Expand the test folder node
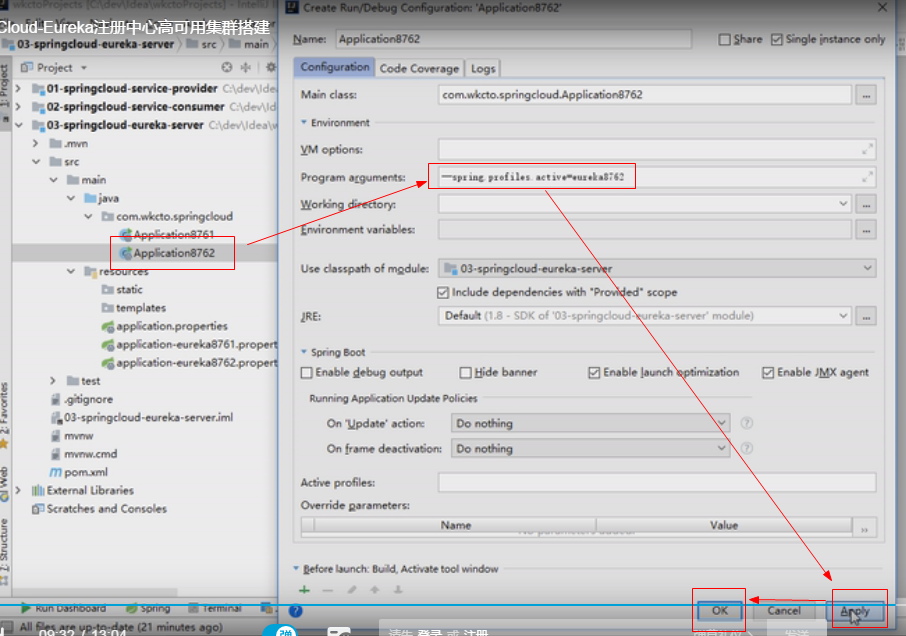The width and height of the screenshot is (906, 636). pos(53,381)
